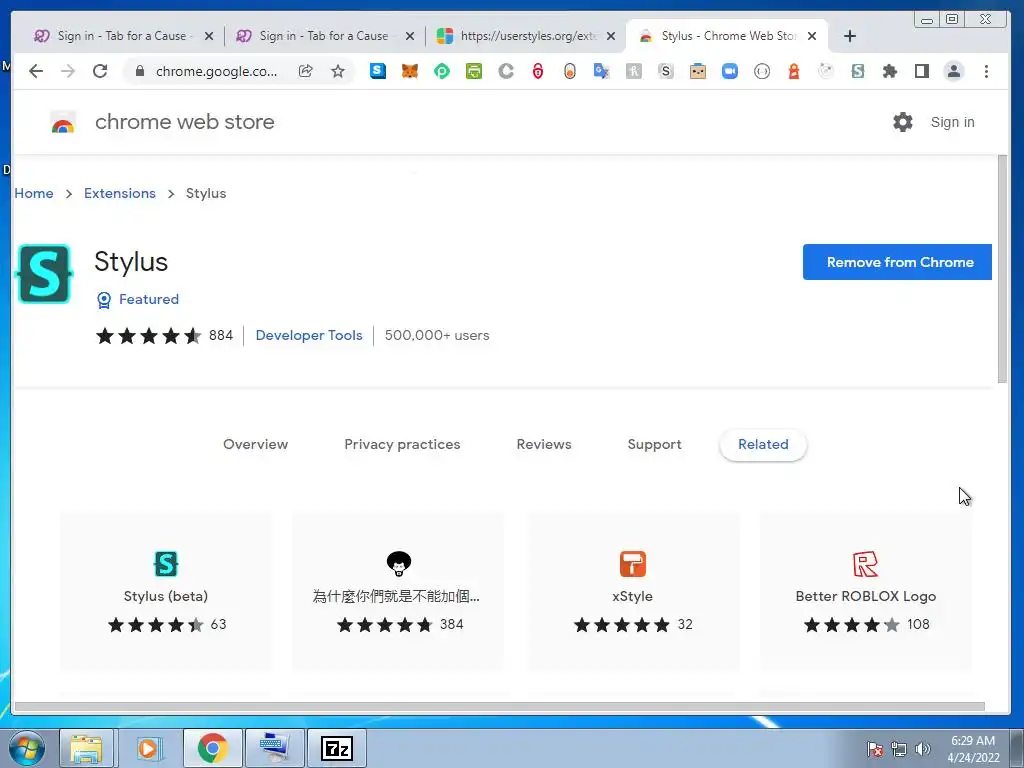
Task: Click the forward navigation arrow
Action: 68,71
